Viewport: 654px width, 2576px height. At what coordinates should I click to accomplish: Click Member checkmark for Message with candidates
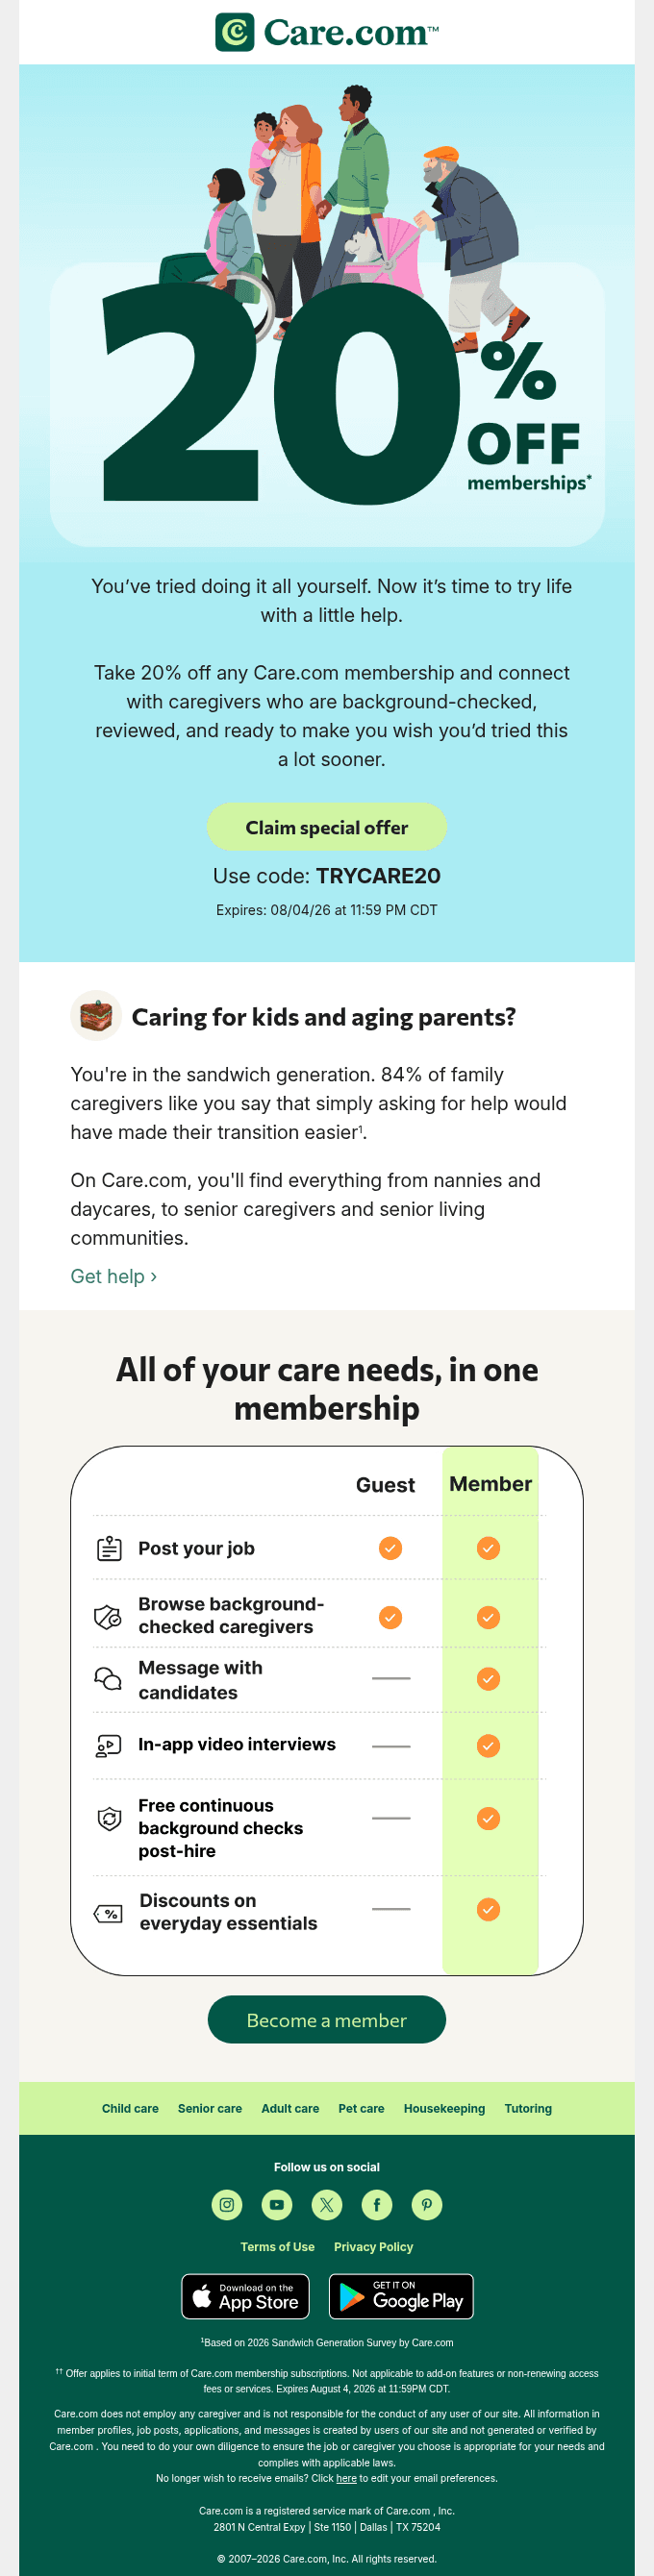[488, 1679]
